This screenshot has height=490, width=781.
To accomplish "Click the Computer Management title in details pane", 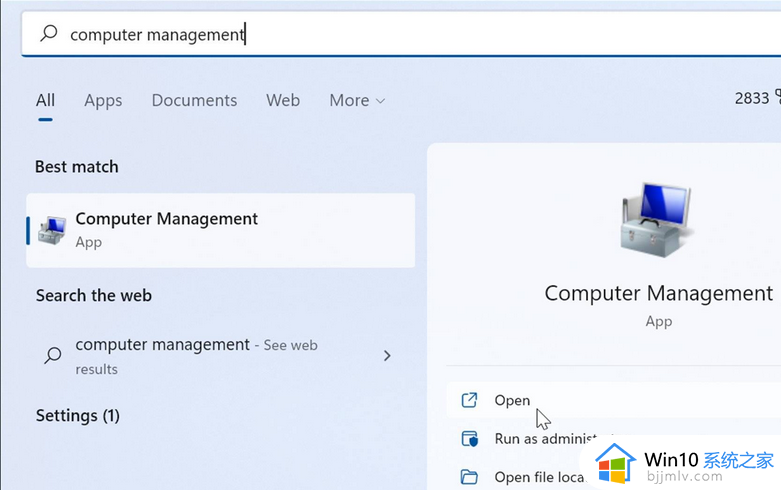I will coord(658,293).
